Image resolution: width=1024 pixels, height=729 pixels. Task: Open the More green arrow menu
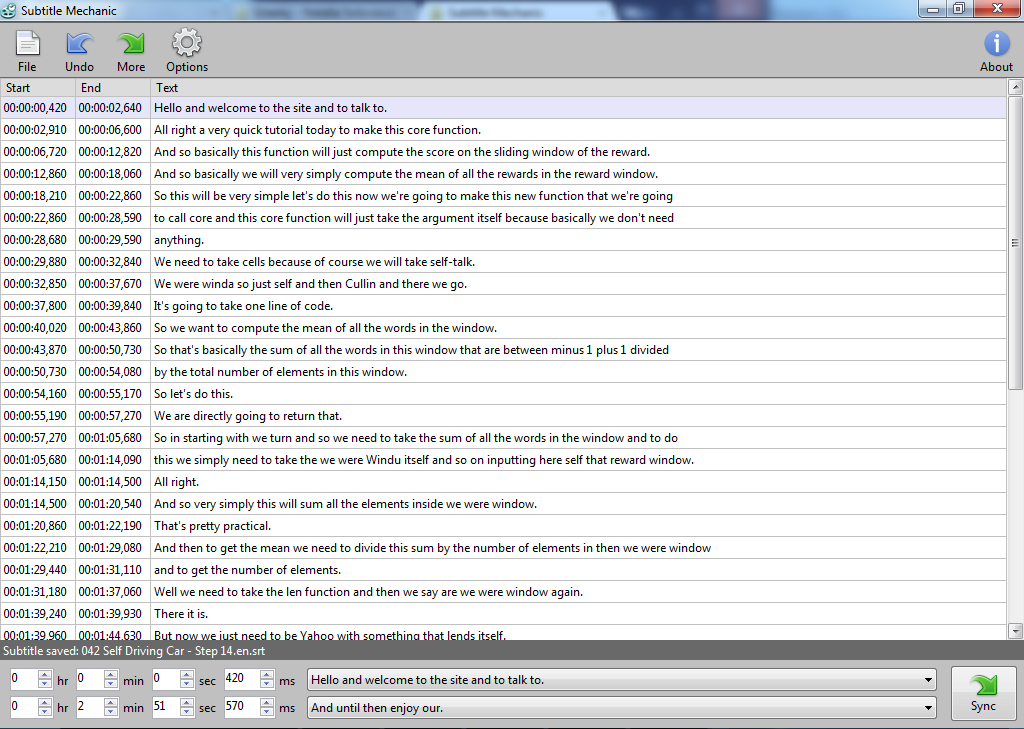pyautogui.click(x=131, y=44)
